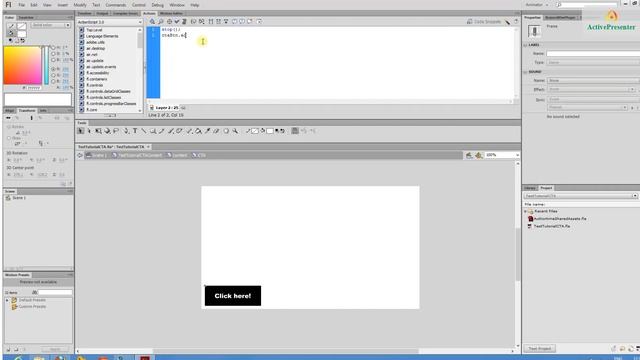Open the Label Type dropdown
640x360 pixels.
click(593, 62)
